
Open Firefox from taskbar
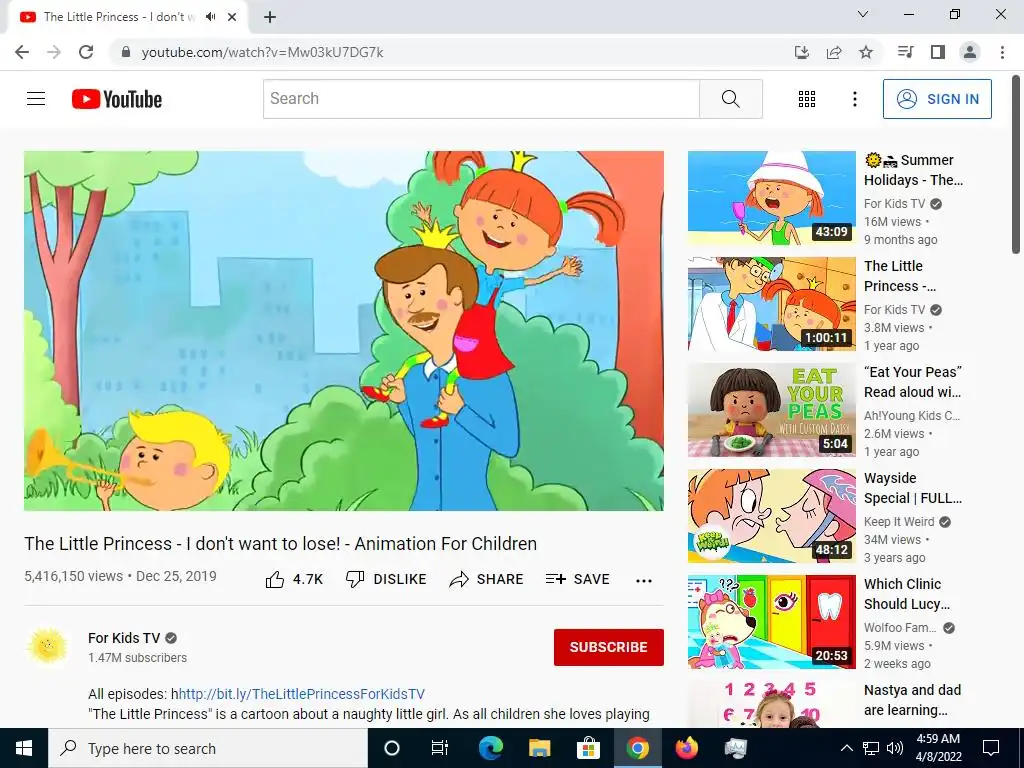pyautogui.click(x=686, y=748)
